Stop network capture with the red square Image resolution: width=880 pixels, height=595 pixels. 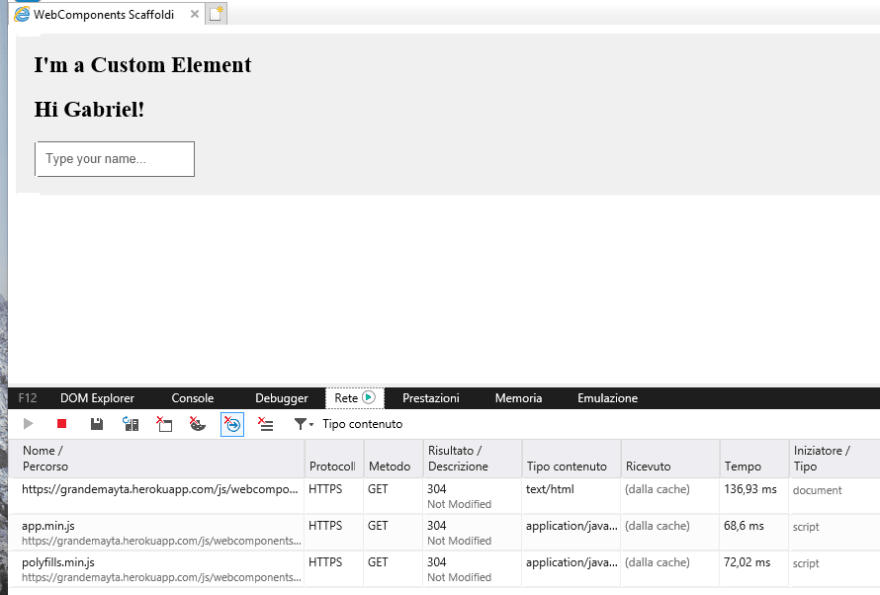pyautogui.click(x=62, y=424)
